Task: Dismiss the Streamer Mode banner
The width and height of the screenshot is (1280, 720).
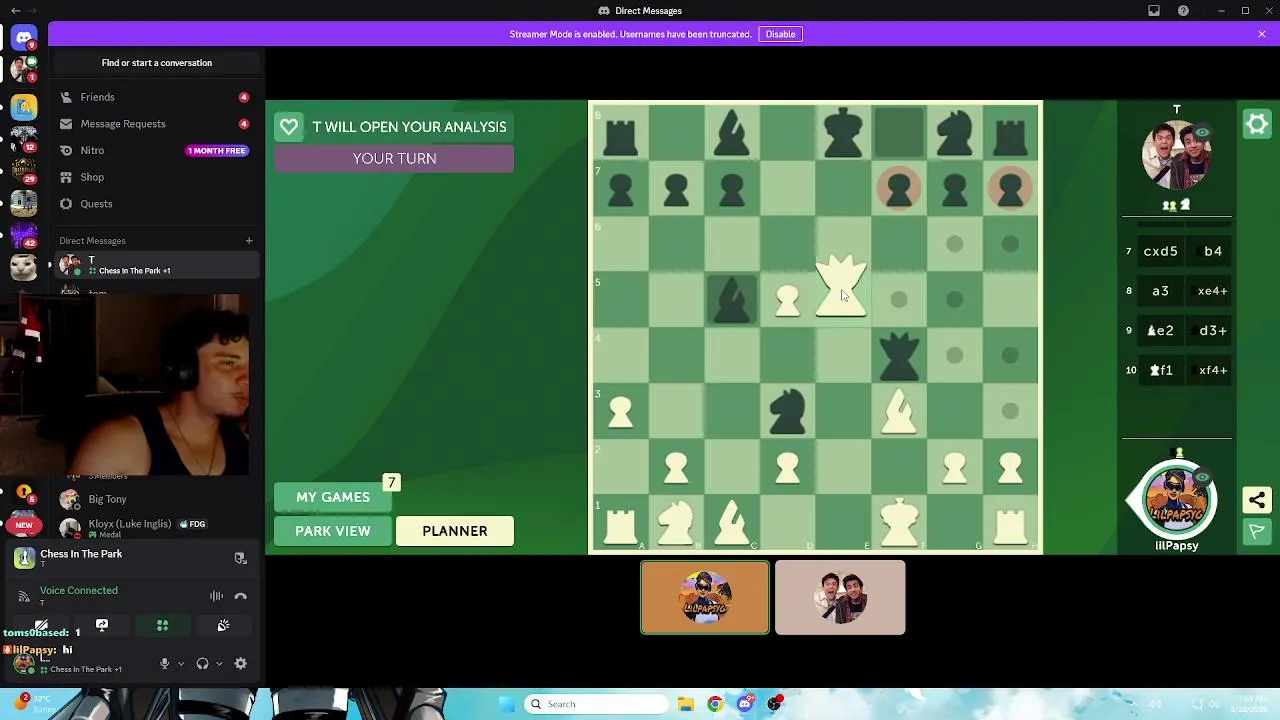Action: point(1262,34)
